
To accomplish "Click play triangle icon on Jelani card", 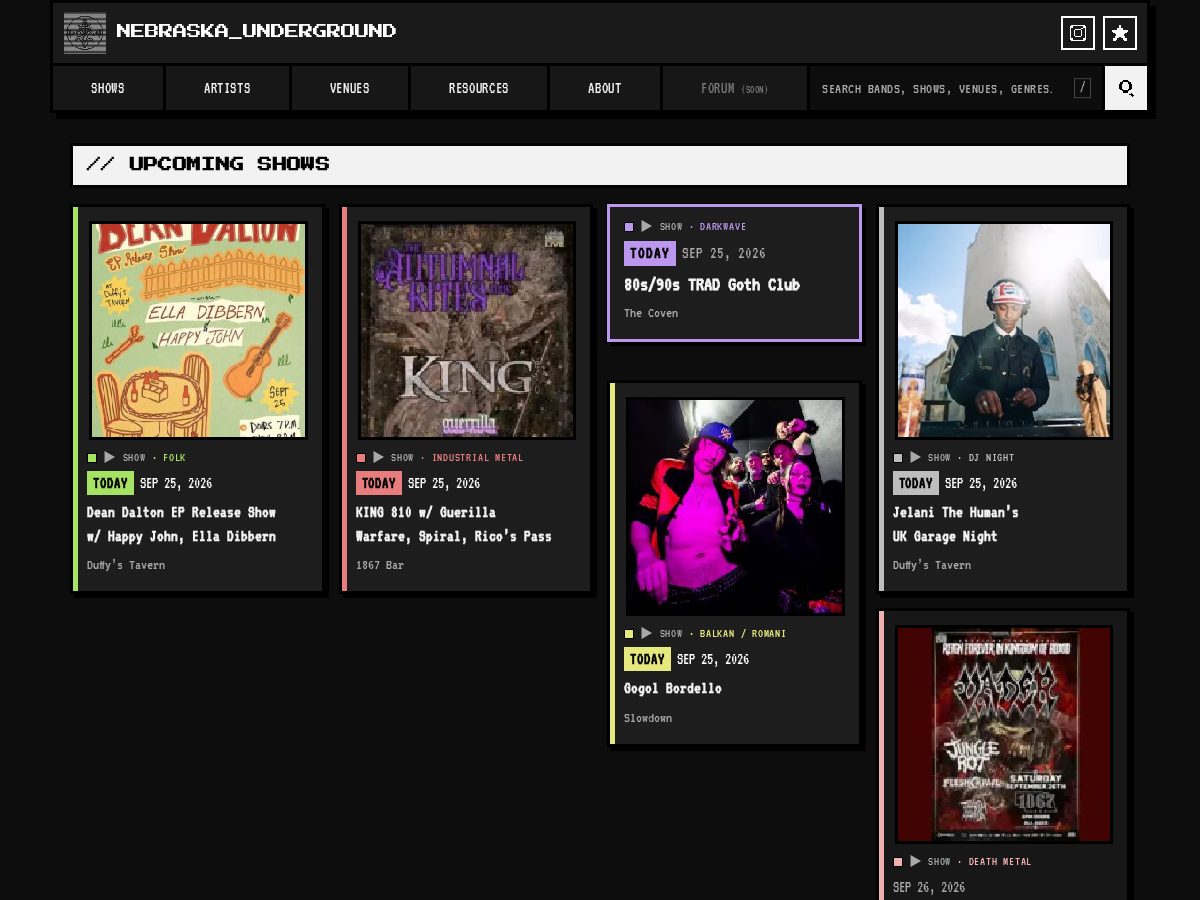I will (915, 458).
